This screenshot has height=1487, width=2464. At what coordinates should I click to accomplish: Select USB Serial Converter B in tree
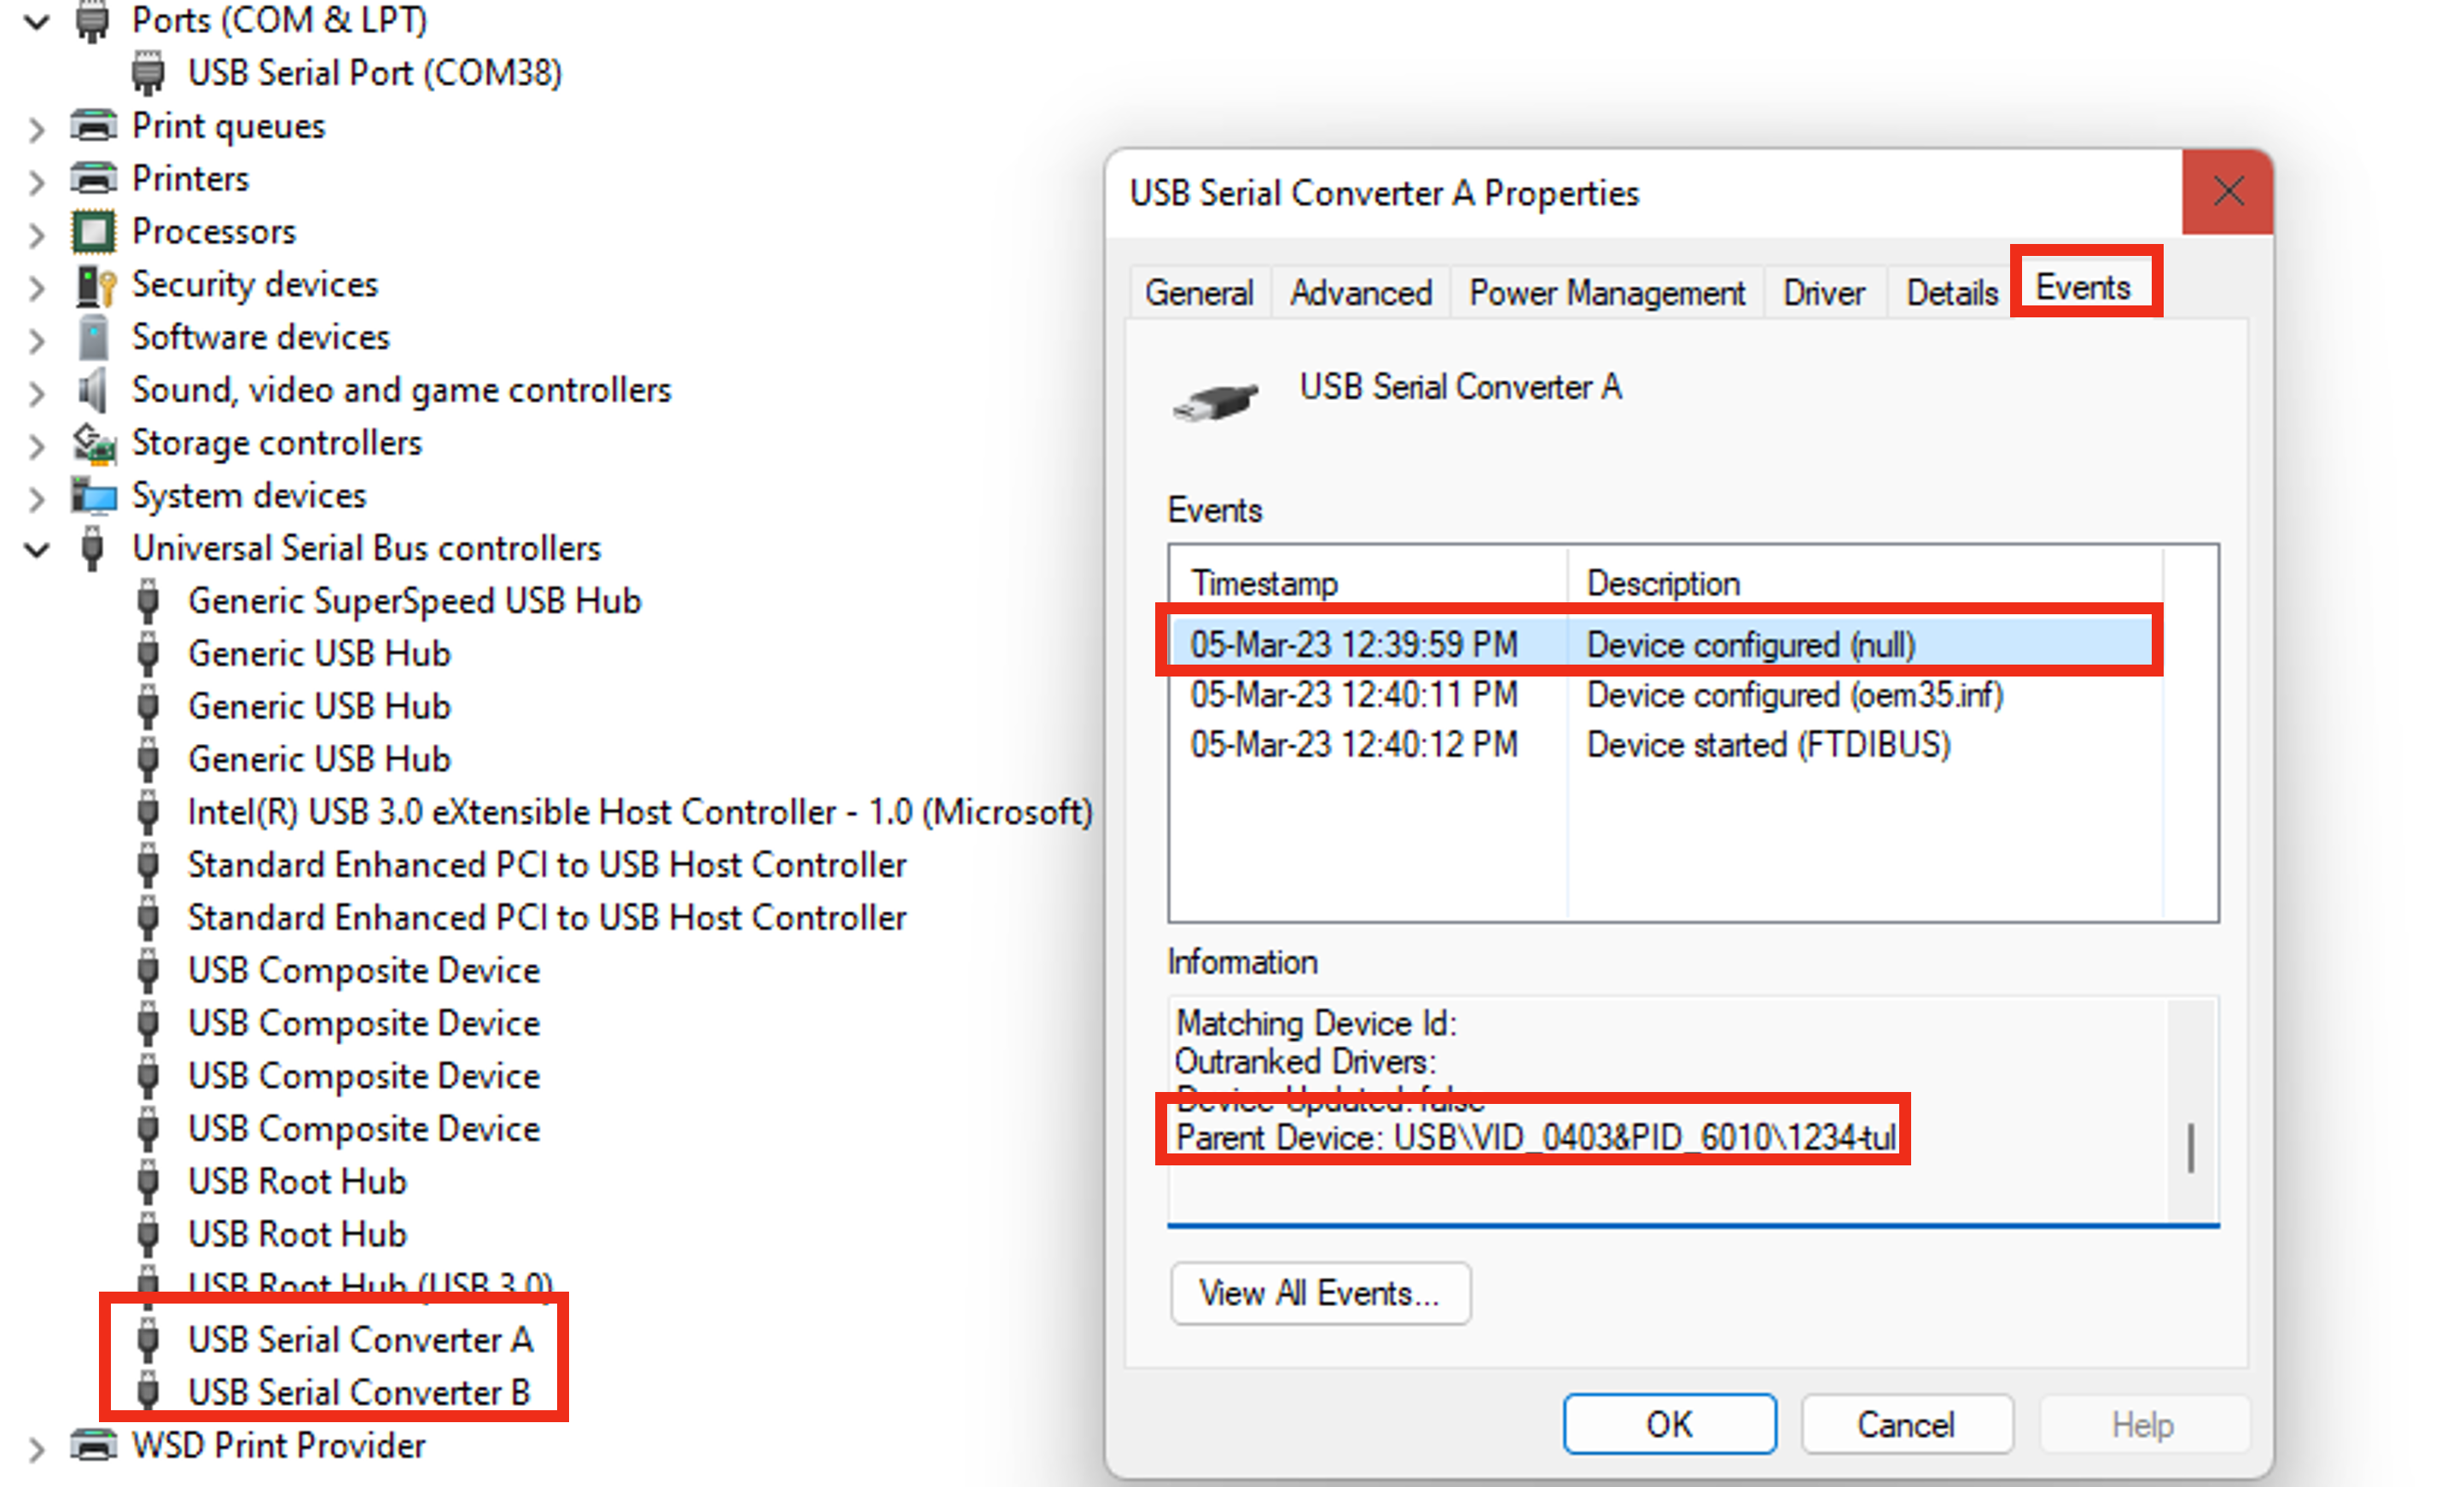pyautogui.click(x=359, y=1393)
